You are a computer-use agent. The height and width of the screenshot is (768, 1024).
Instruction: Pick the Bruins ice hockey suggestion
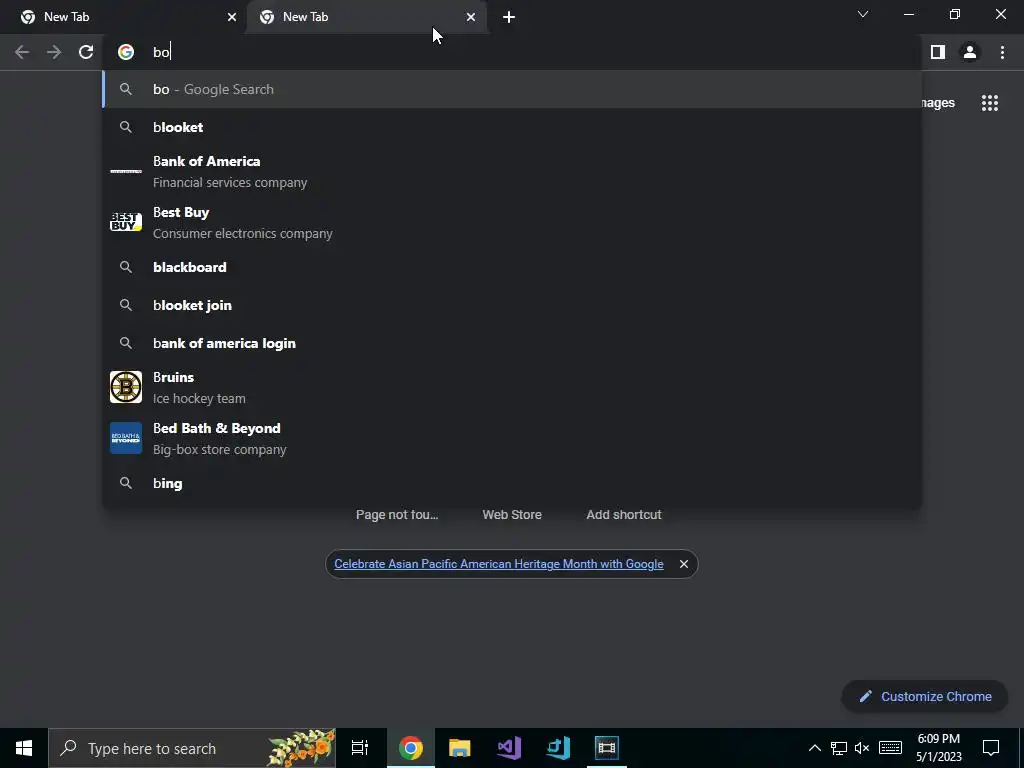[x=513, y=387]
